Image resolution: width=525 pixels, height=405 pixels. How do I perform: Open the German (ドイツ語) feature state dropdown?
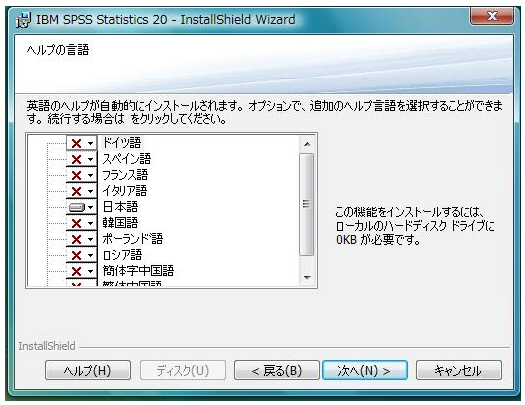click(x=81, y=143)
